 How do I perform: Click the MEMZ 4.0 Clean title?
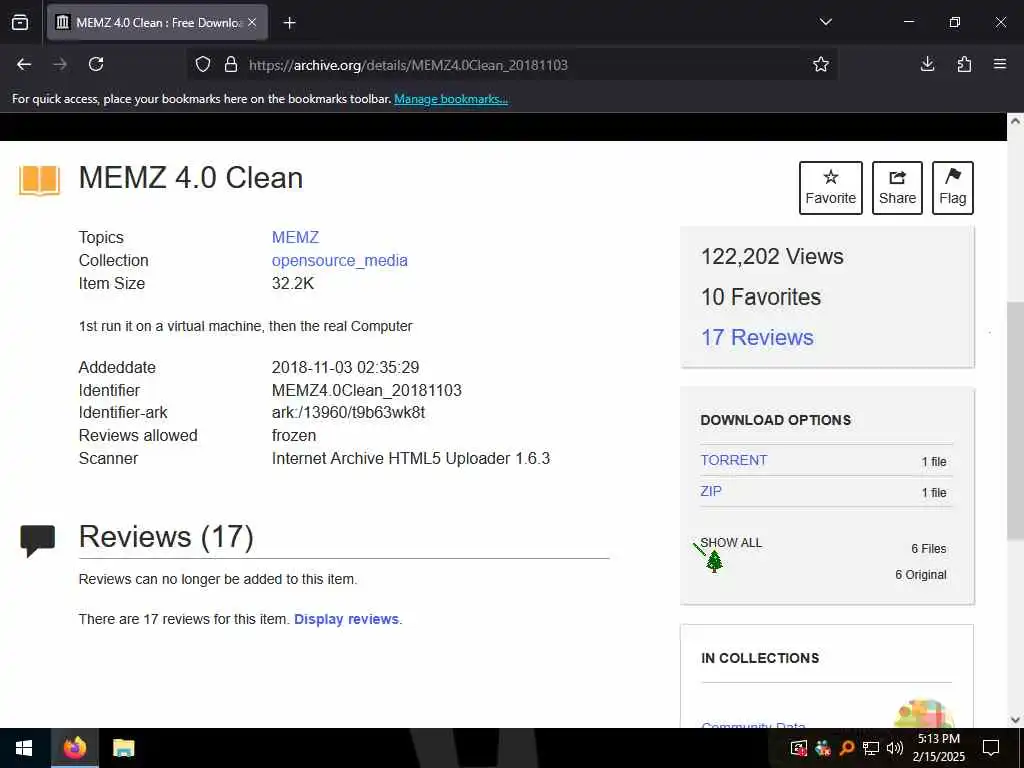(191, 178)
